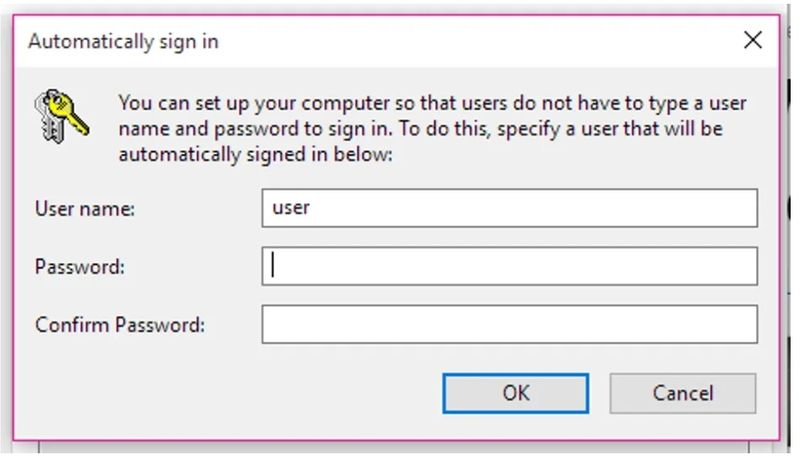Click the "User name:" label
800x461 pixels.
click(x=85, y=210)
